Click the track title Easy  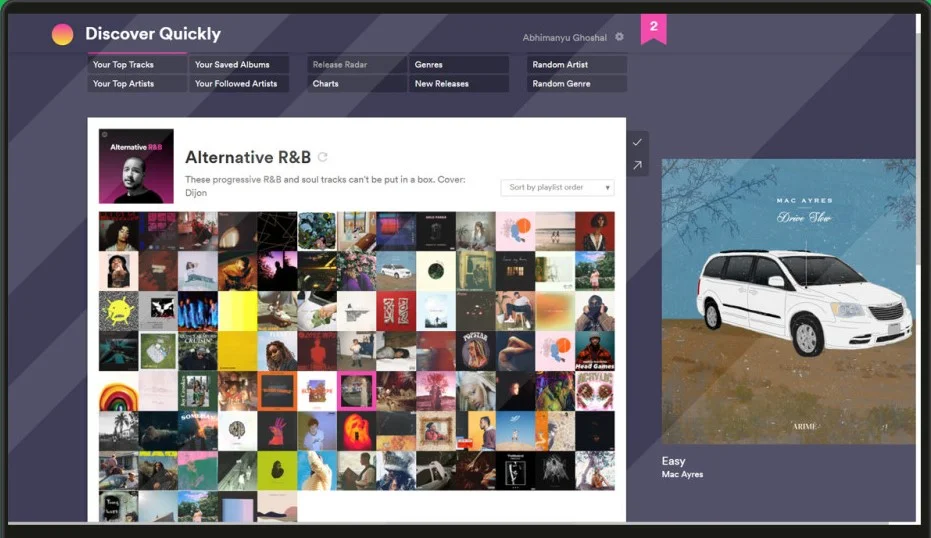point(673,461)
